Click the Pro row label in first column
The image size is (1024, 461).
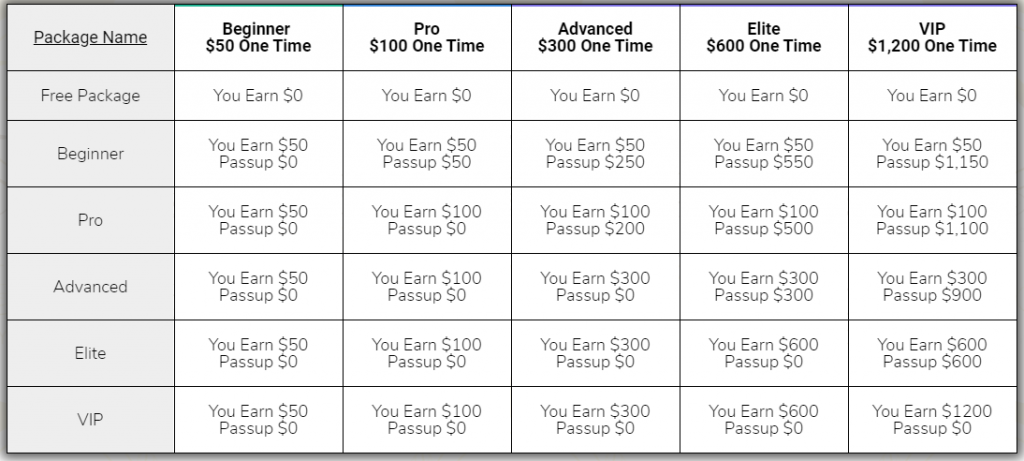90,220
